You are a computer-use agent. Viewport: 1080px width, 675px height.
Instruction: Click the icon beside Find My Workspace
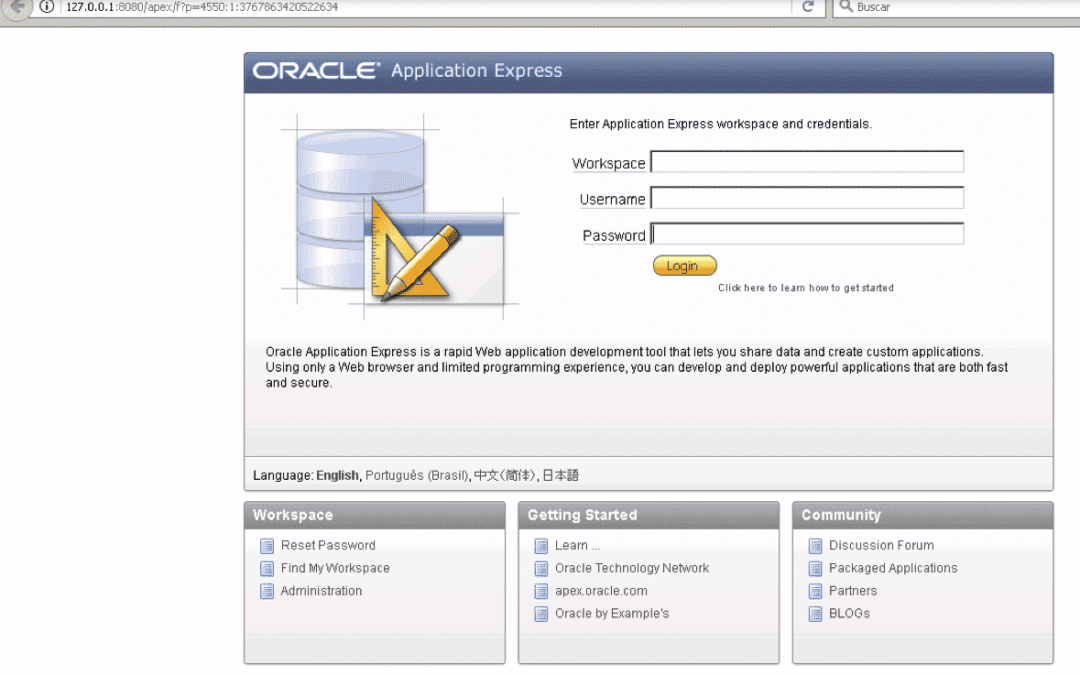coord(267,569)
